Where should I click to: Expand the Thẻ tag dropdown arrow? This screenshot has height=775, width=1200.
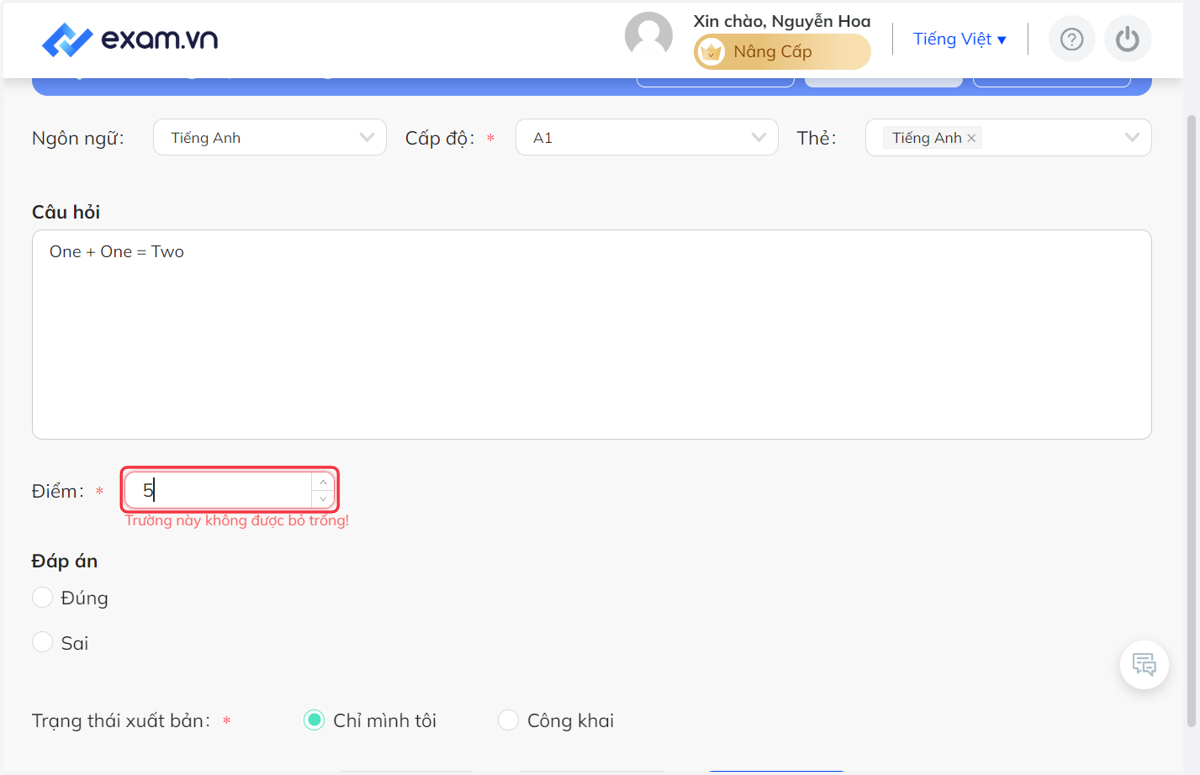(x=1132, y=138)
